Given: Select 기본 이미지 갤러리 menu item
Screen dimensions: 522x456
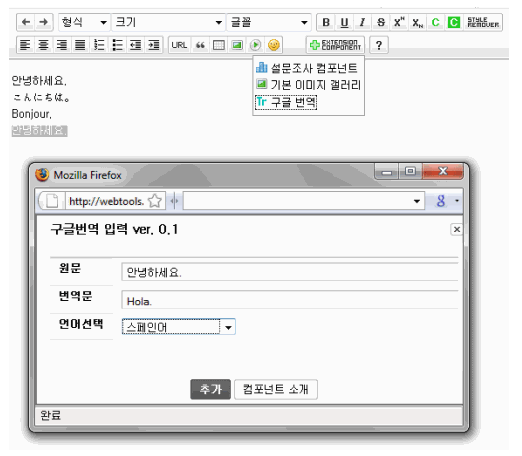Looking at the screenshot, I should pyautogui.click(x=308, y=85).
